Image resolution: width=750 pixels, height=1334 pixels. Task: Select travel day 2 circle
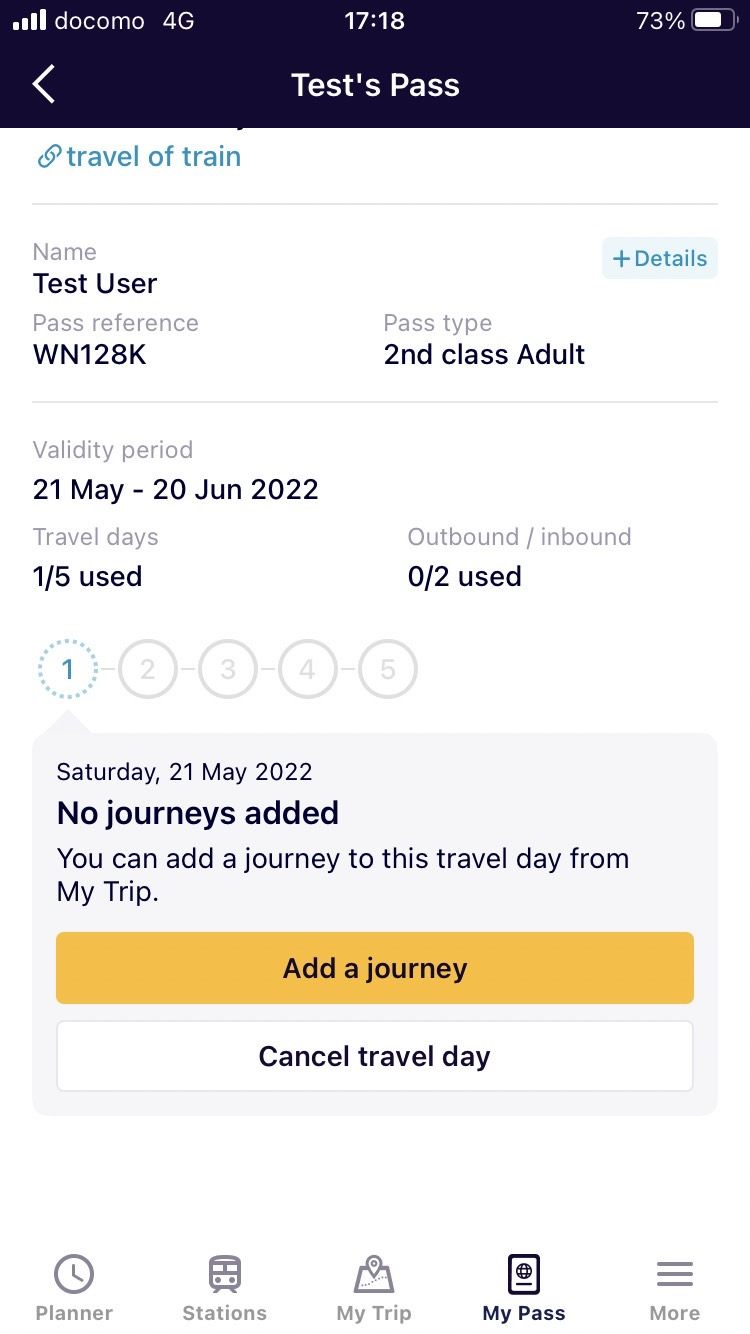click(148, 669)
